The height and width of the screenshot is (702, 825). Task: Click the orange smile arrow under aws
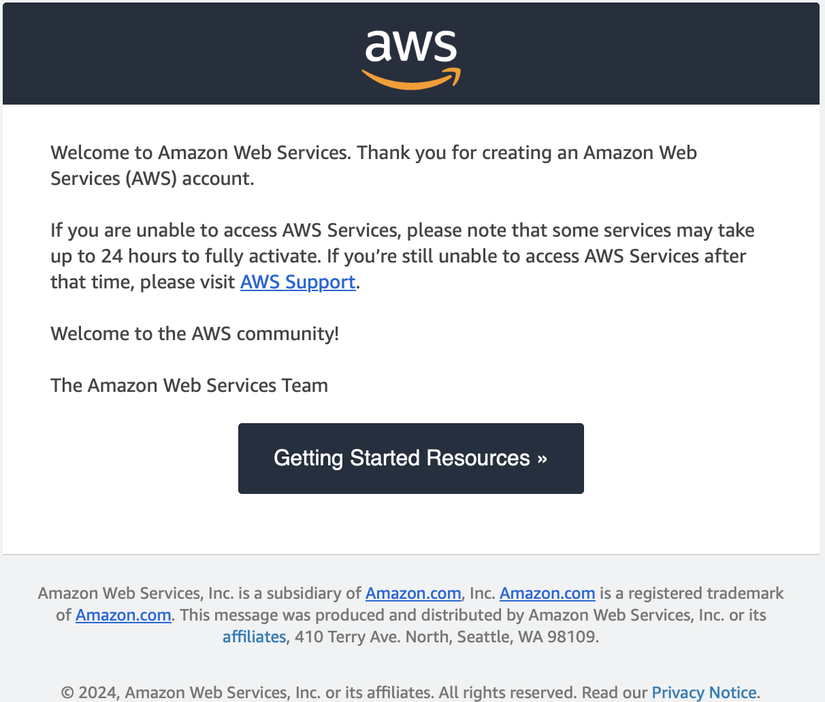click(x=411, y=79)
